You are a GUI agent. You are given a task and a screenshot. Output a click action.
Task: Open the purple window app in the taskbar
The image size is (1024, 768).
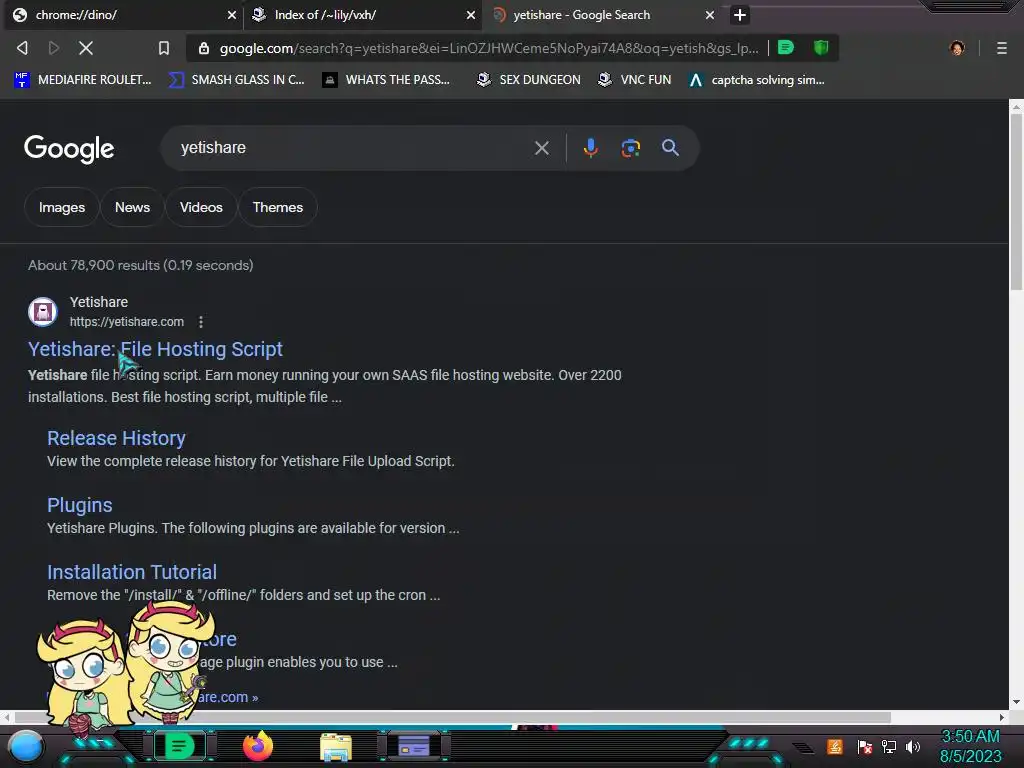click(x=414, y=746)
